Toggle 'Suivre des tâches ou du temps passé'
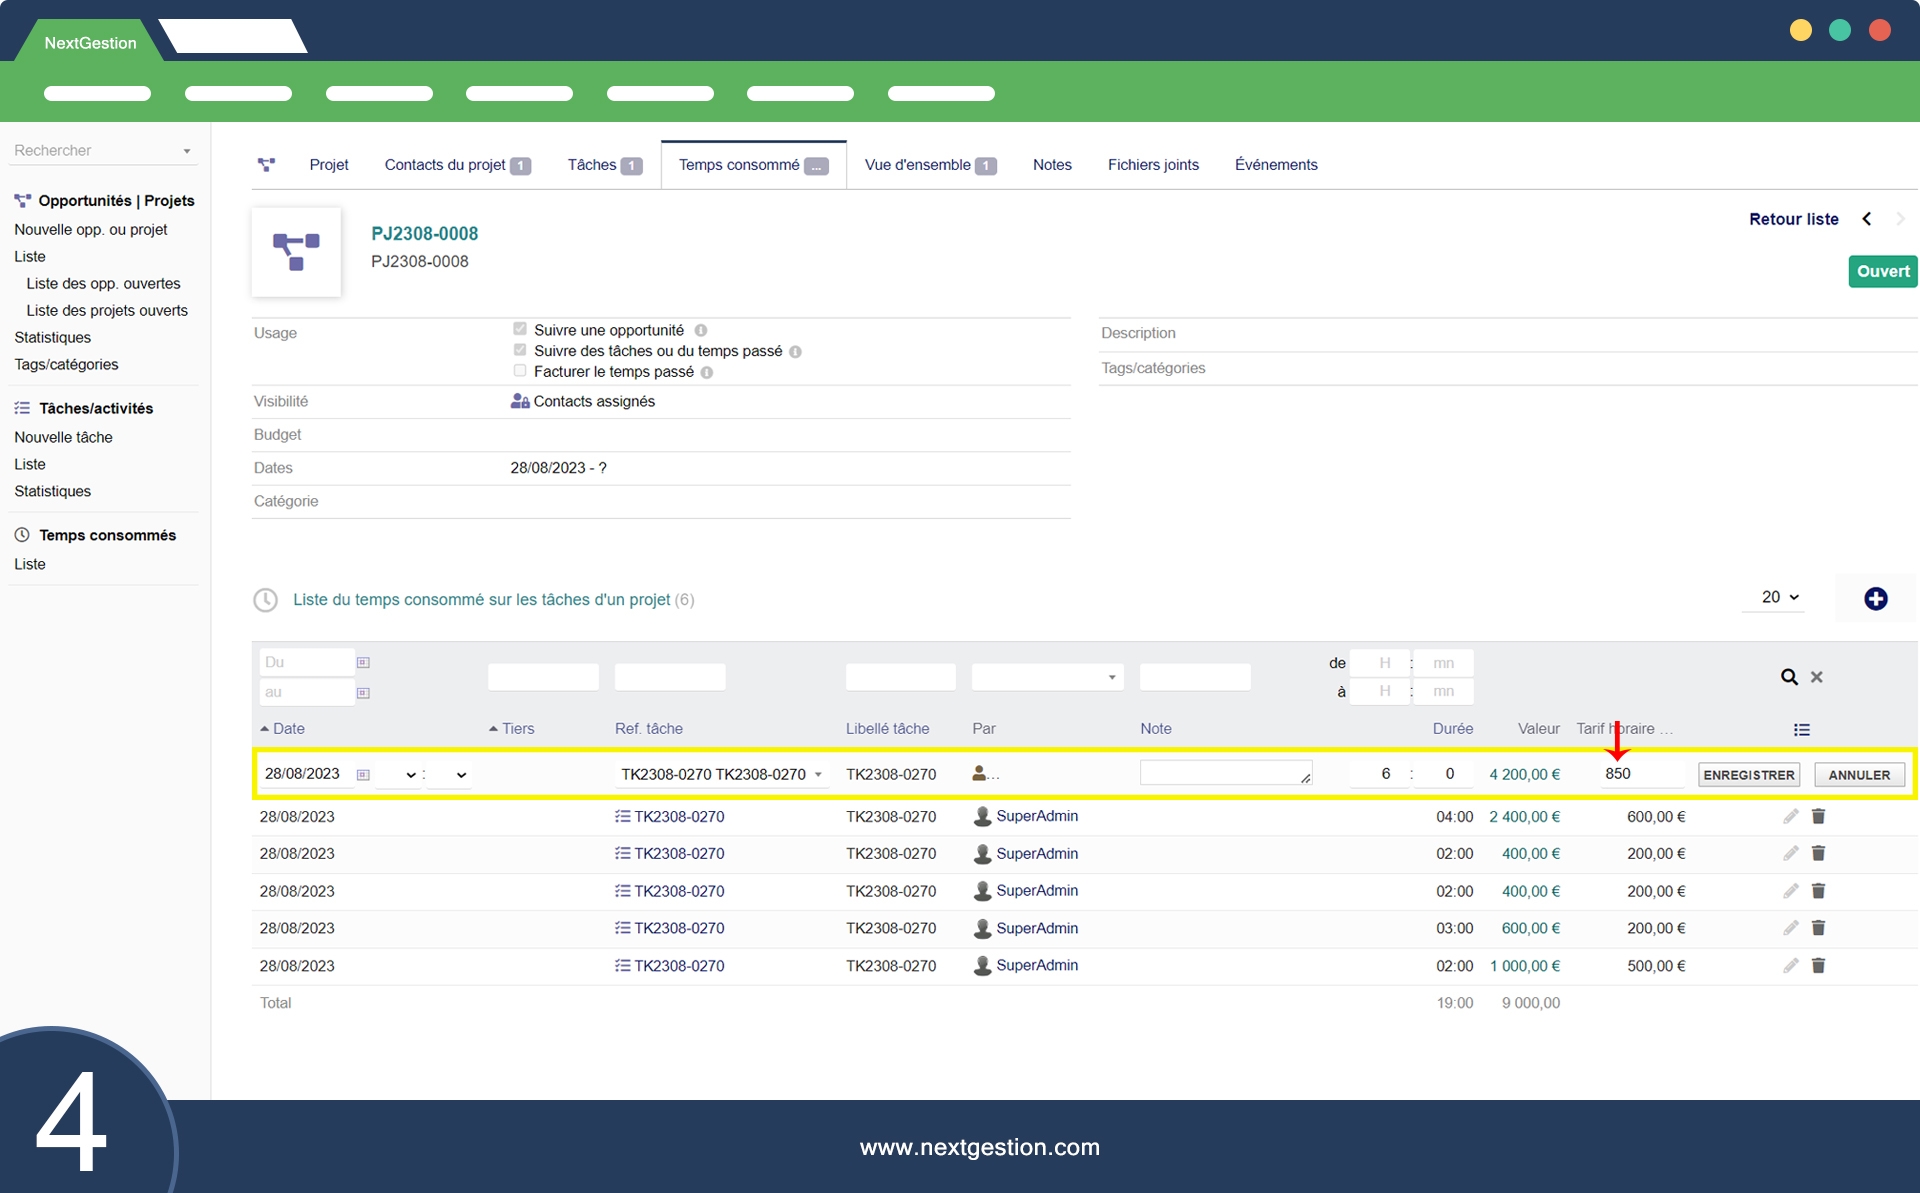 pyautogui.click(x=520, y=350)
